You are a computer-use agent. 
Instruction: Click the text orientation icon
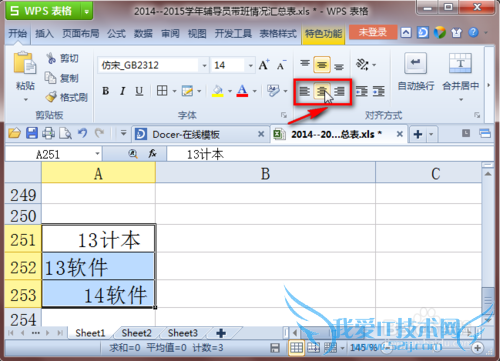click(362, 64)
